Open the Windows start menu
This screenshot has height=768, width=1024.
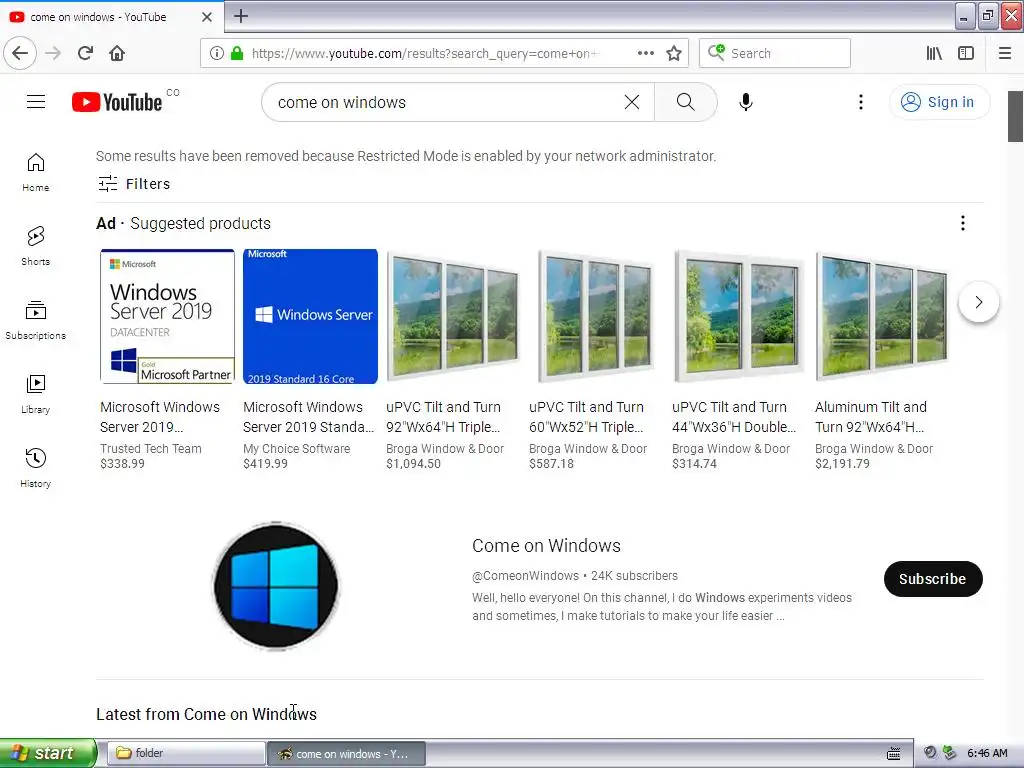point(47,753)
